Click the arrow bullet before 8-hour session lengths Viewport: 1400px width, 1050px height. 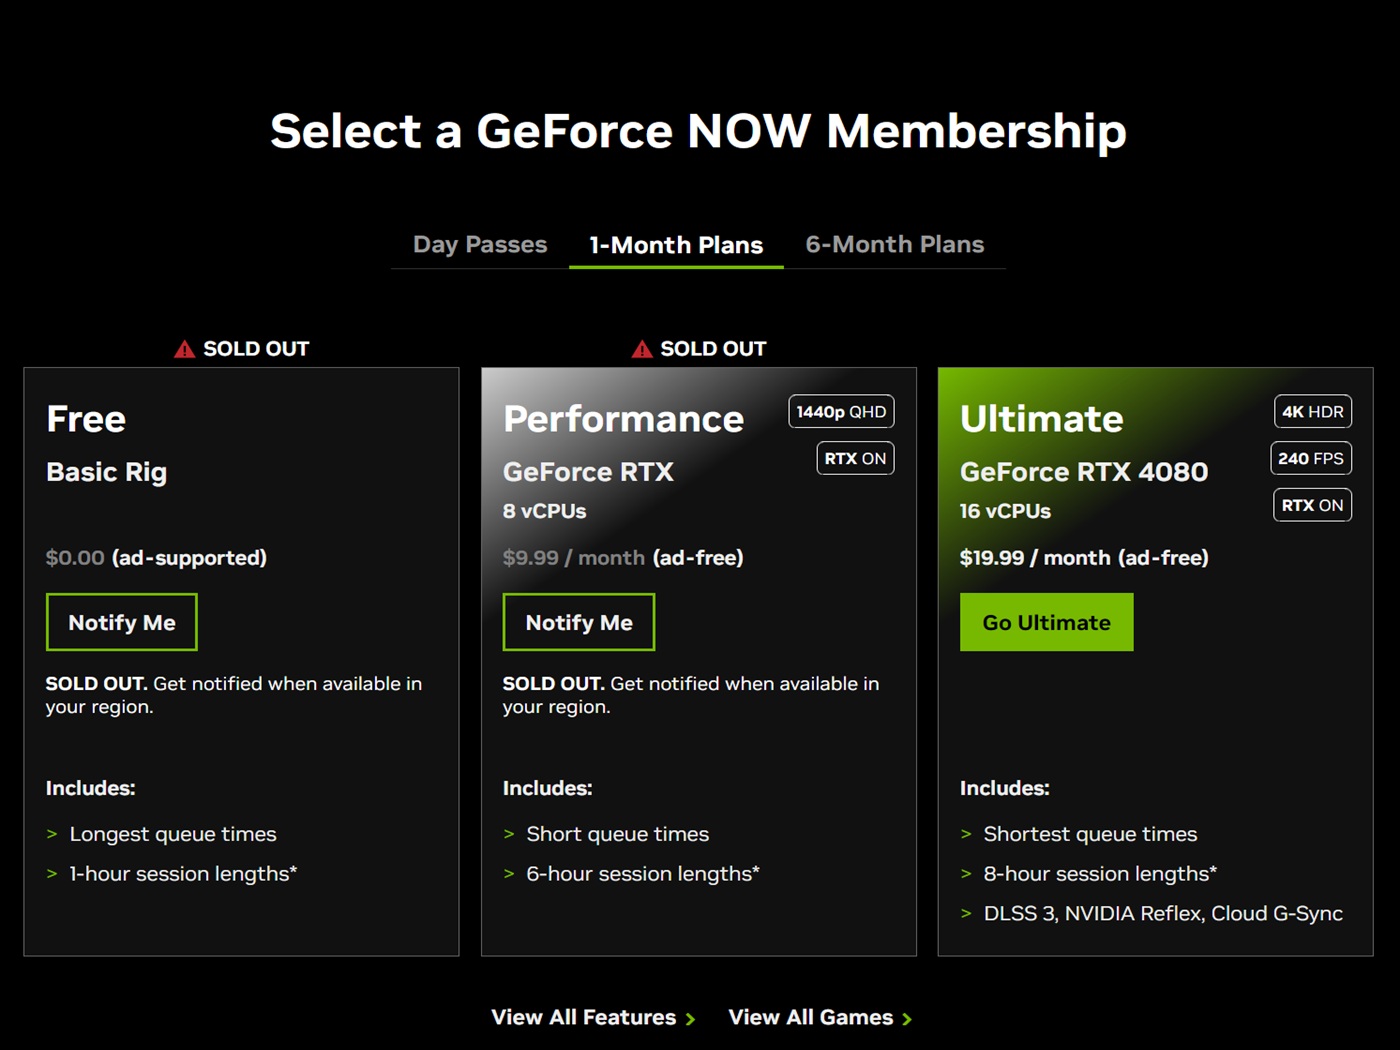coord(966,874)
